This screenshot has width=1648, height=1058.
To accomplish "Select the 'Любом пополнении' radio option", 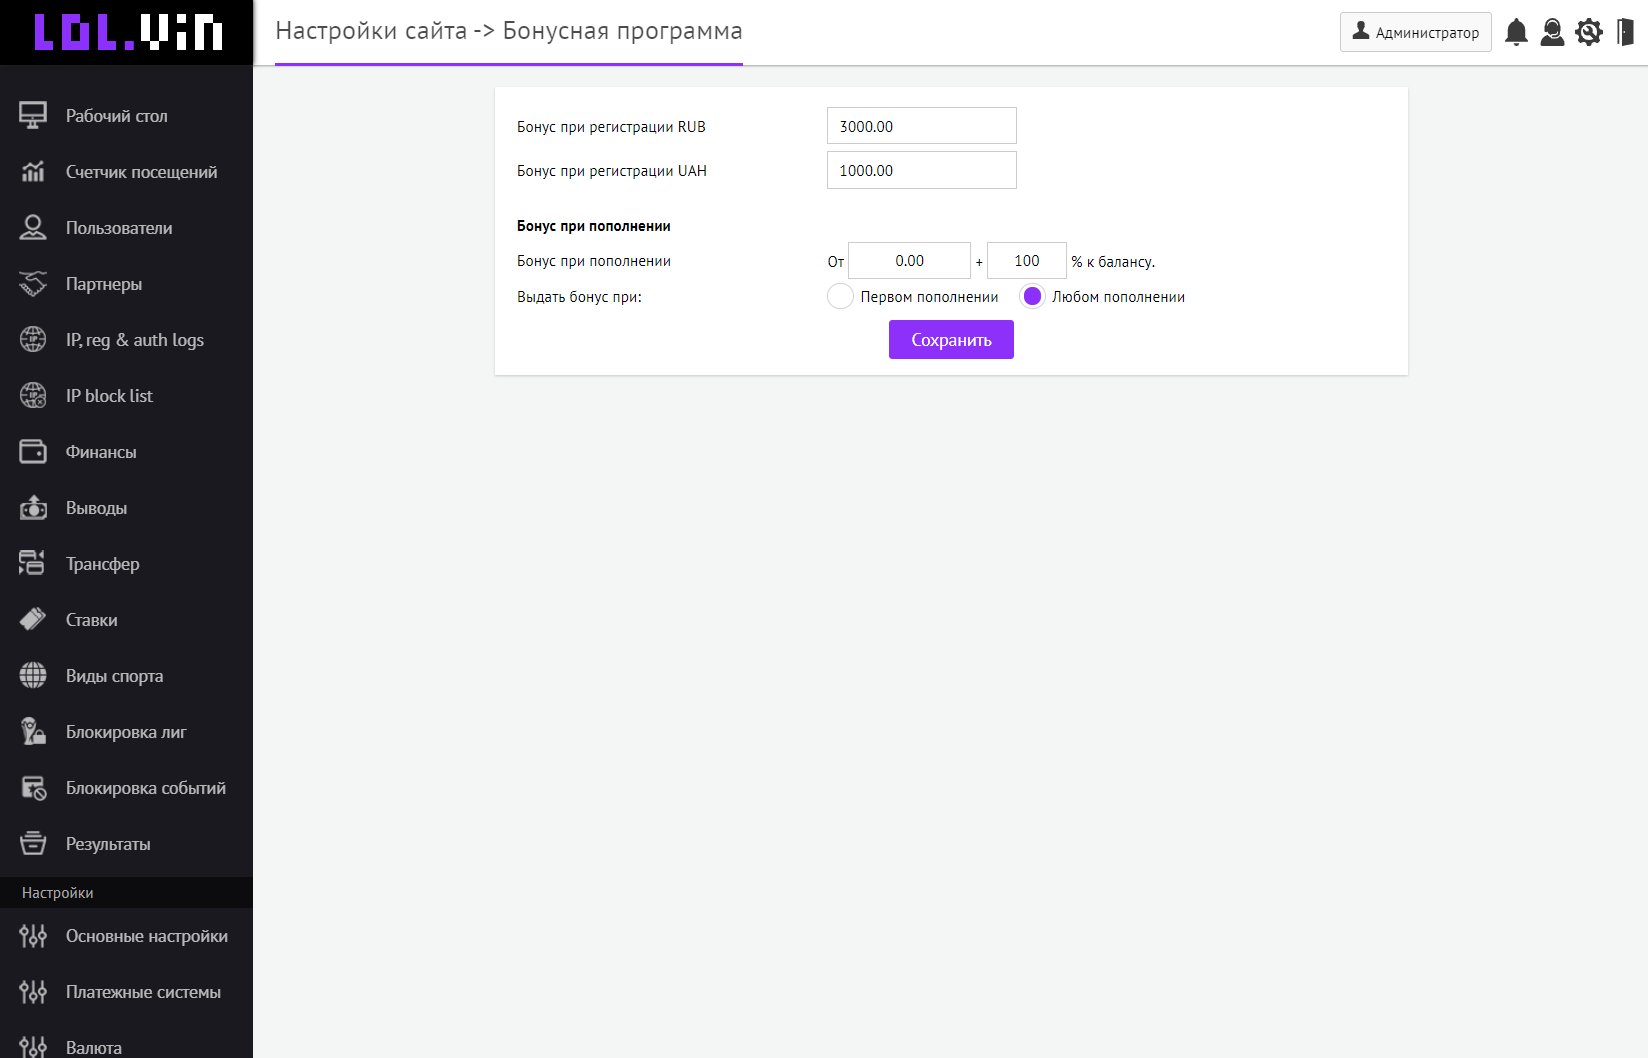I will 1032,297.
